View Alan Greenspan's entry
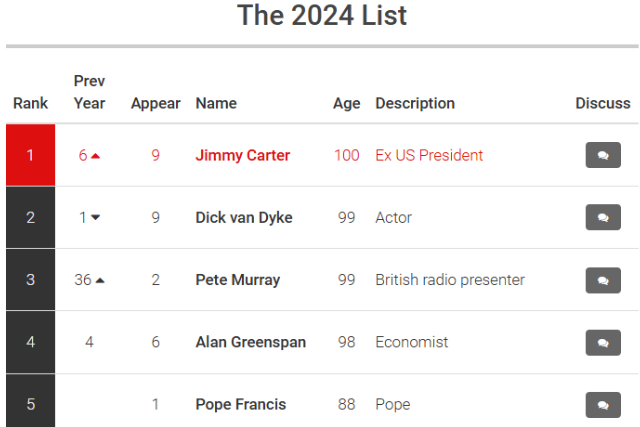640x427 pixels. click(251, 342)
